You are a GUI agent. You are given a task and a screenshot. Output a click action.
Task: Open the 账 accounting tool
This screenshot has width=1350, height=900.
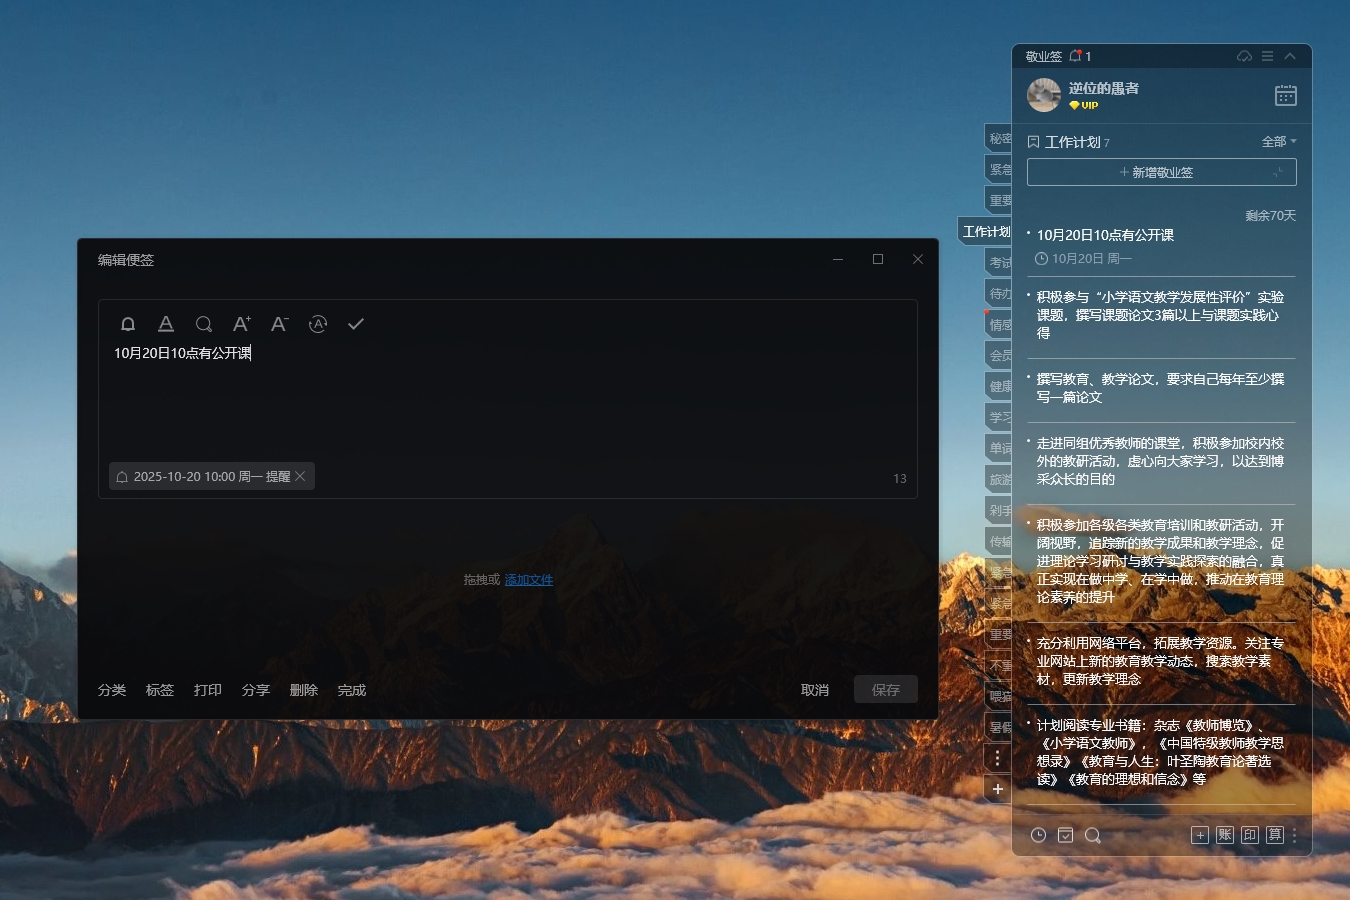(1225, 835)
